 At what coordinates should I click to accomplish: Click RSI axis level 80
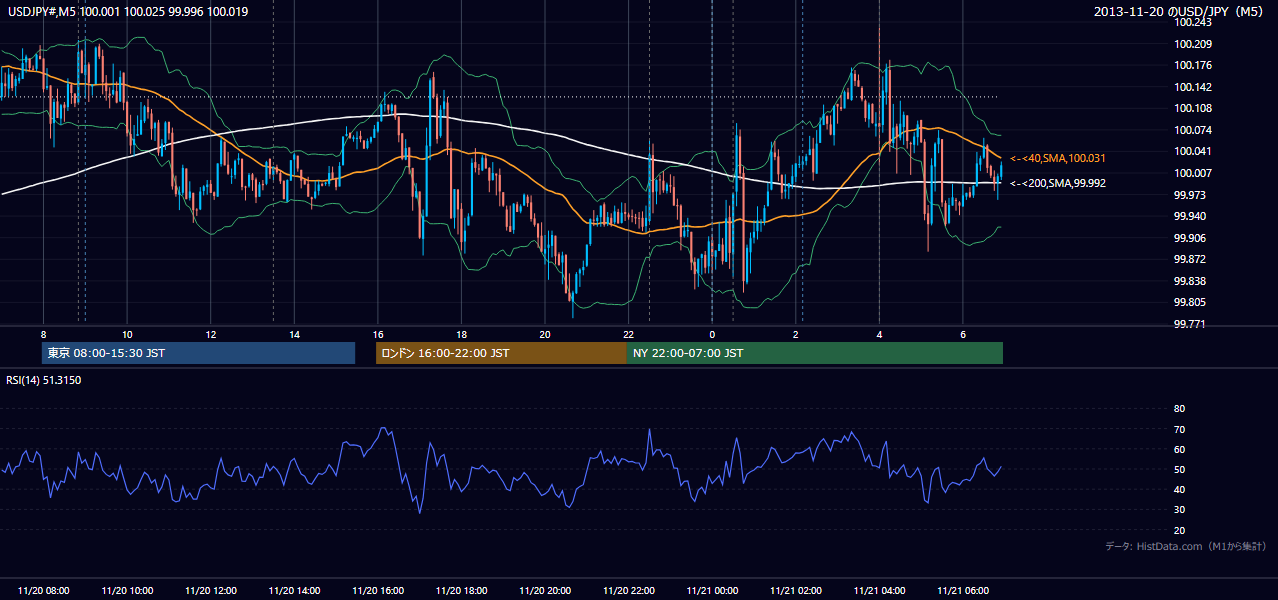(x=1179, y=409)
